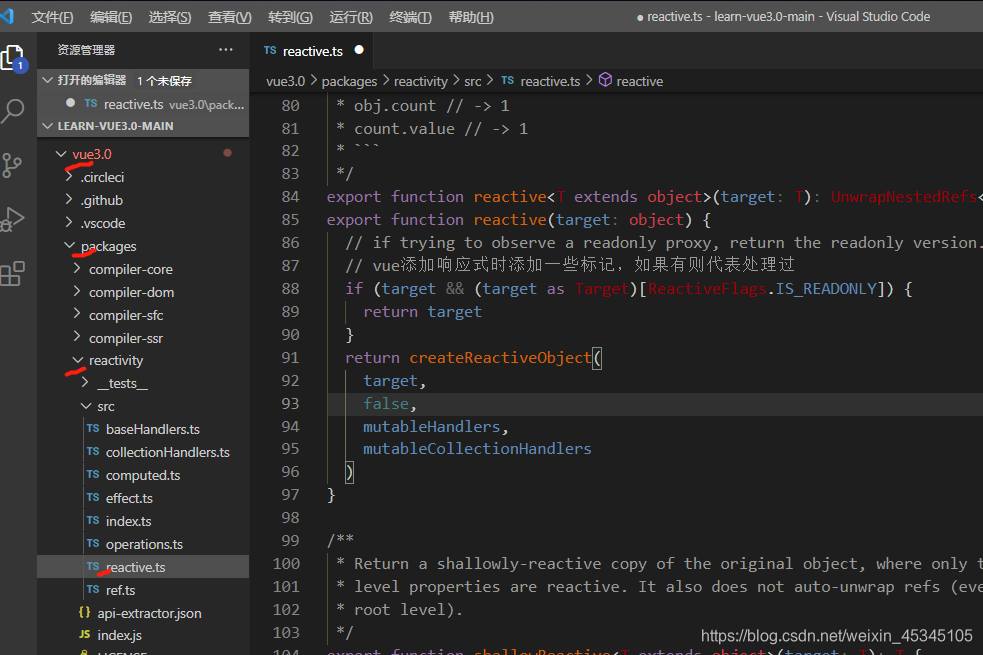Expand the .github folder
983x655 pixels.
(x=70, y=200)
